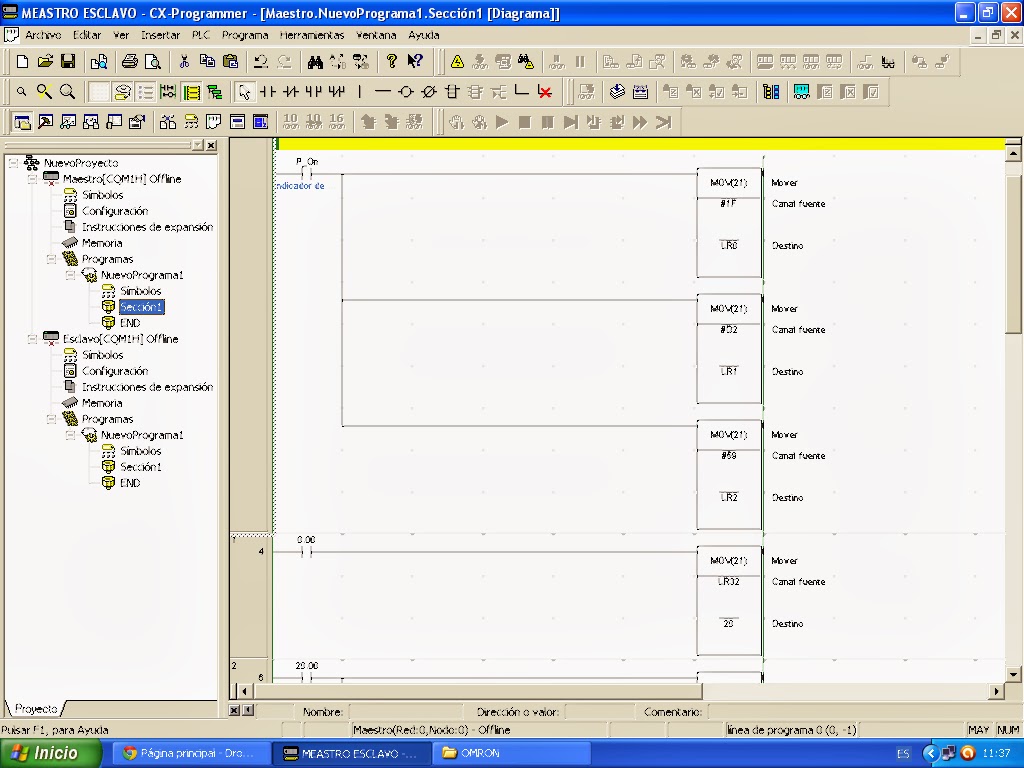Insert a new normally open contact
The height and width of the screenshot is (768, 1024).
268,92
